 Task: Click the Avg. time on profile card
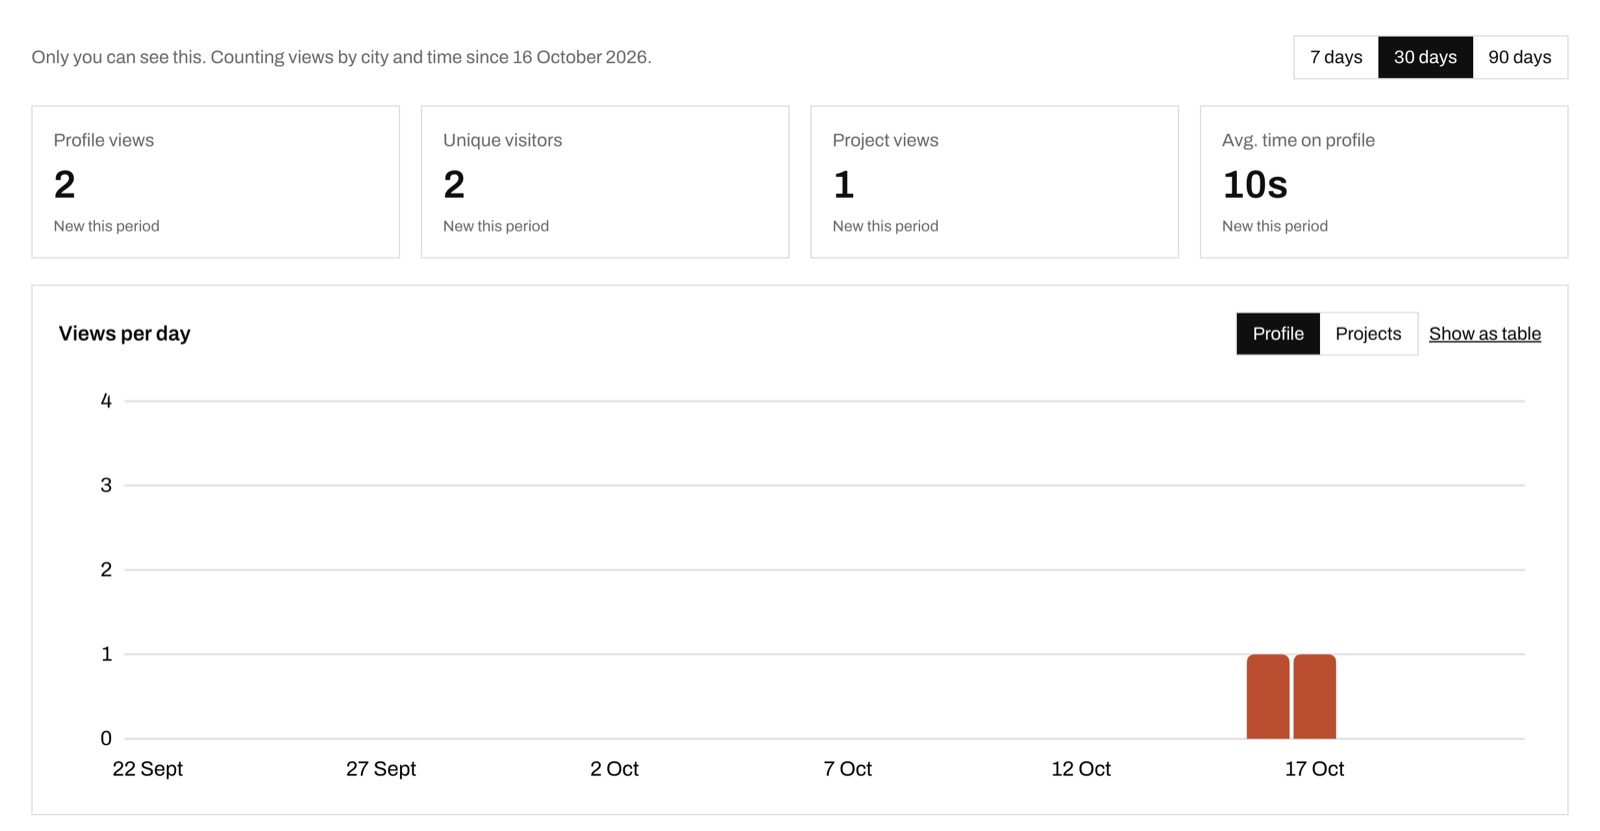coord(1384,182)
